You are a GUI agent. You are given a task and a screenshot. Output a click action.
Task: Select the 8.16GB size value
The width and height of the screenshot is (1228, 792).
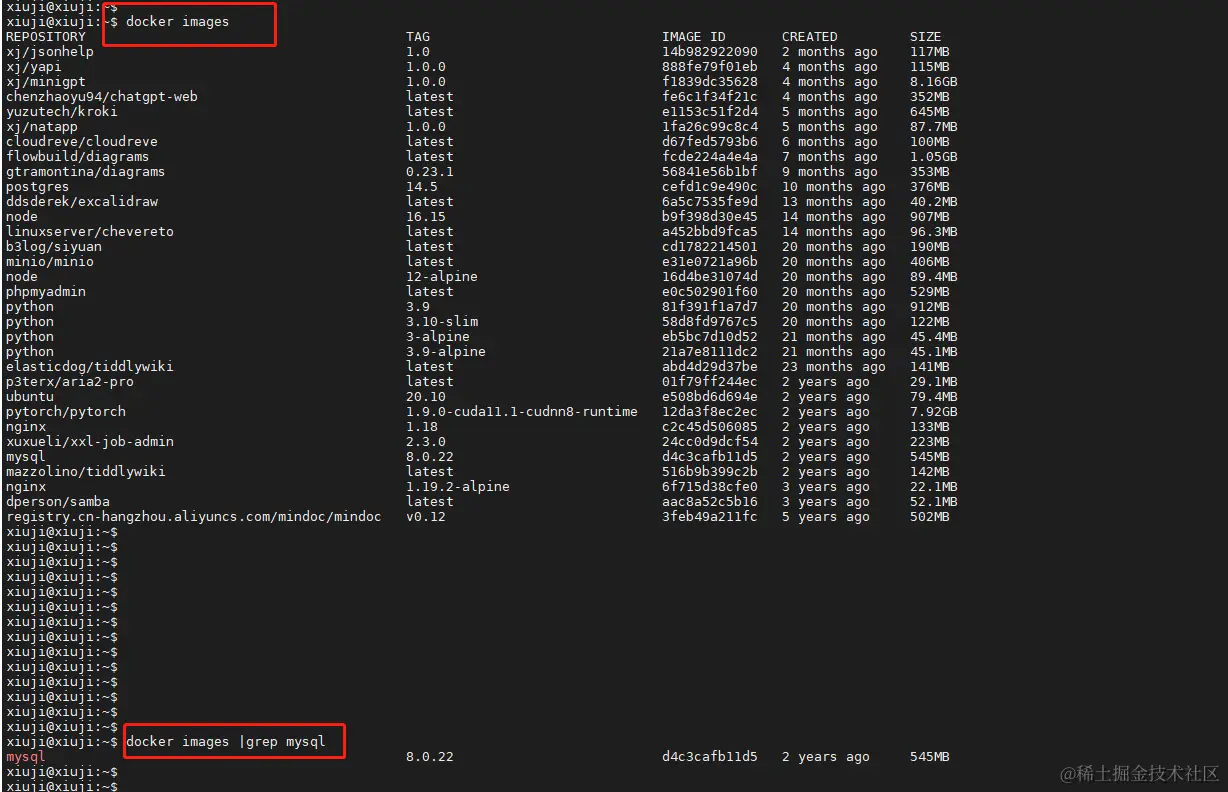(x=934, y=81)
